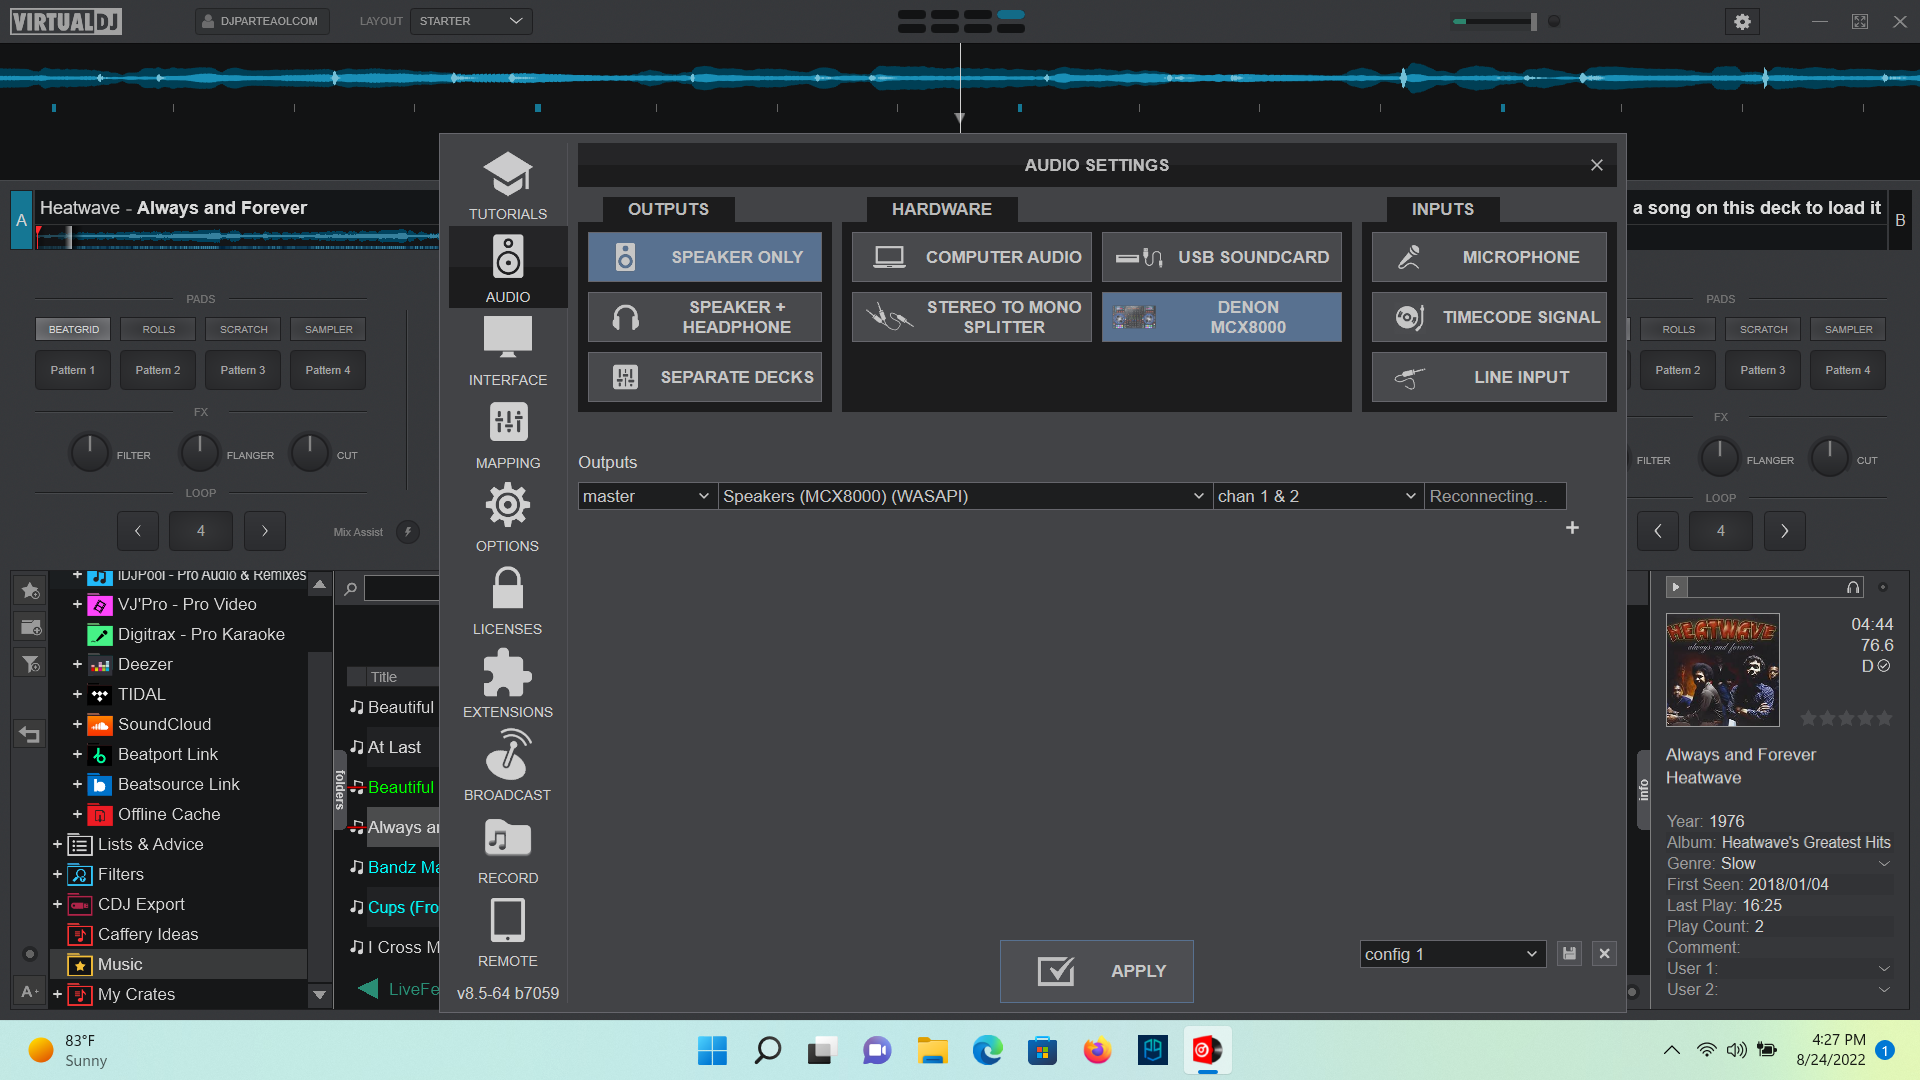Trigger Pattern 1 pad on deck A

point(73,370)
